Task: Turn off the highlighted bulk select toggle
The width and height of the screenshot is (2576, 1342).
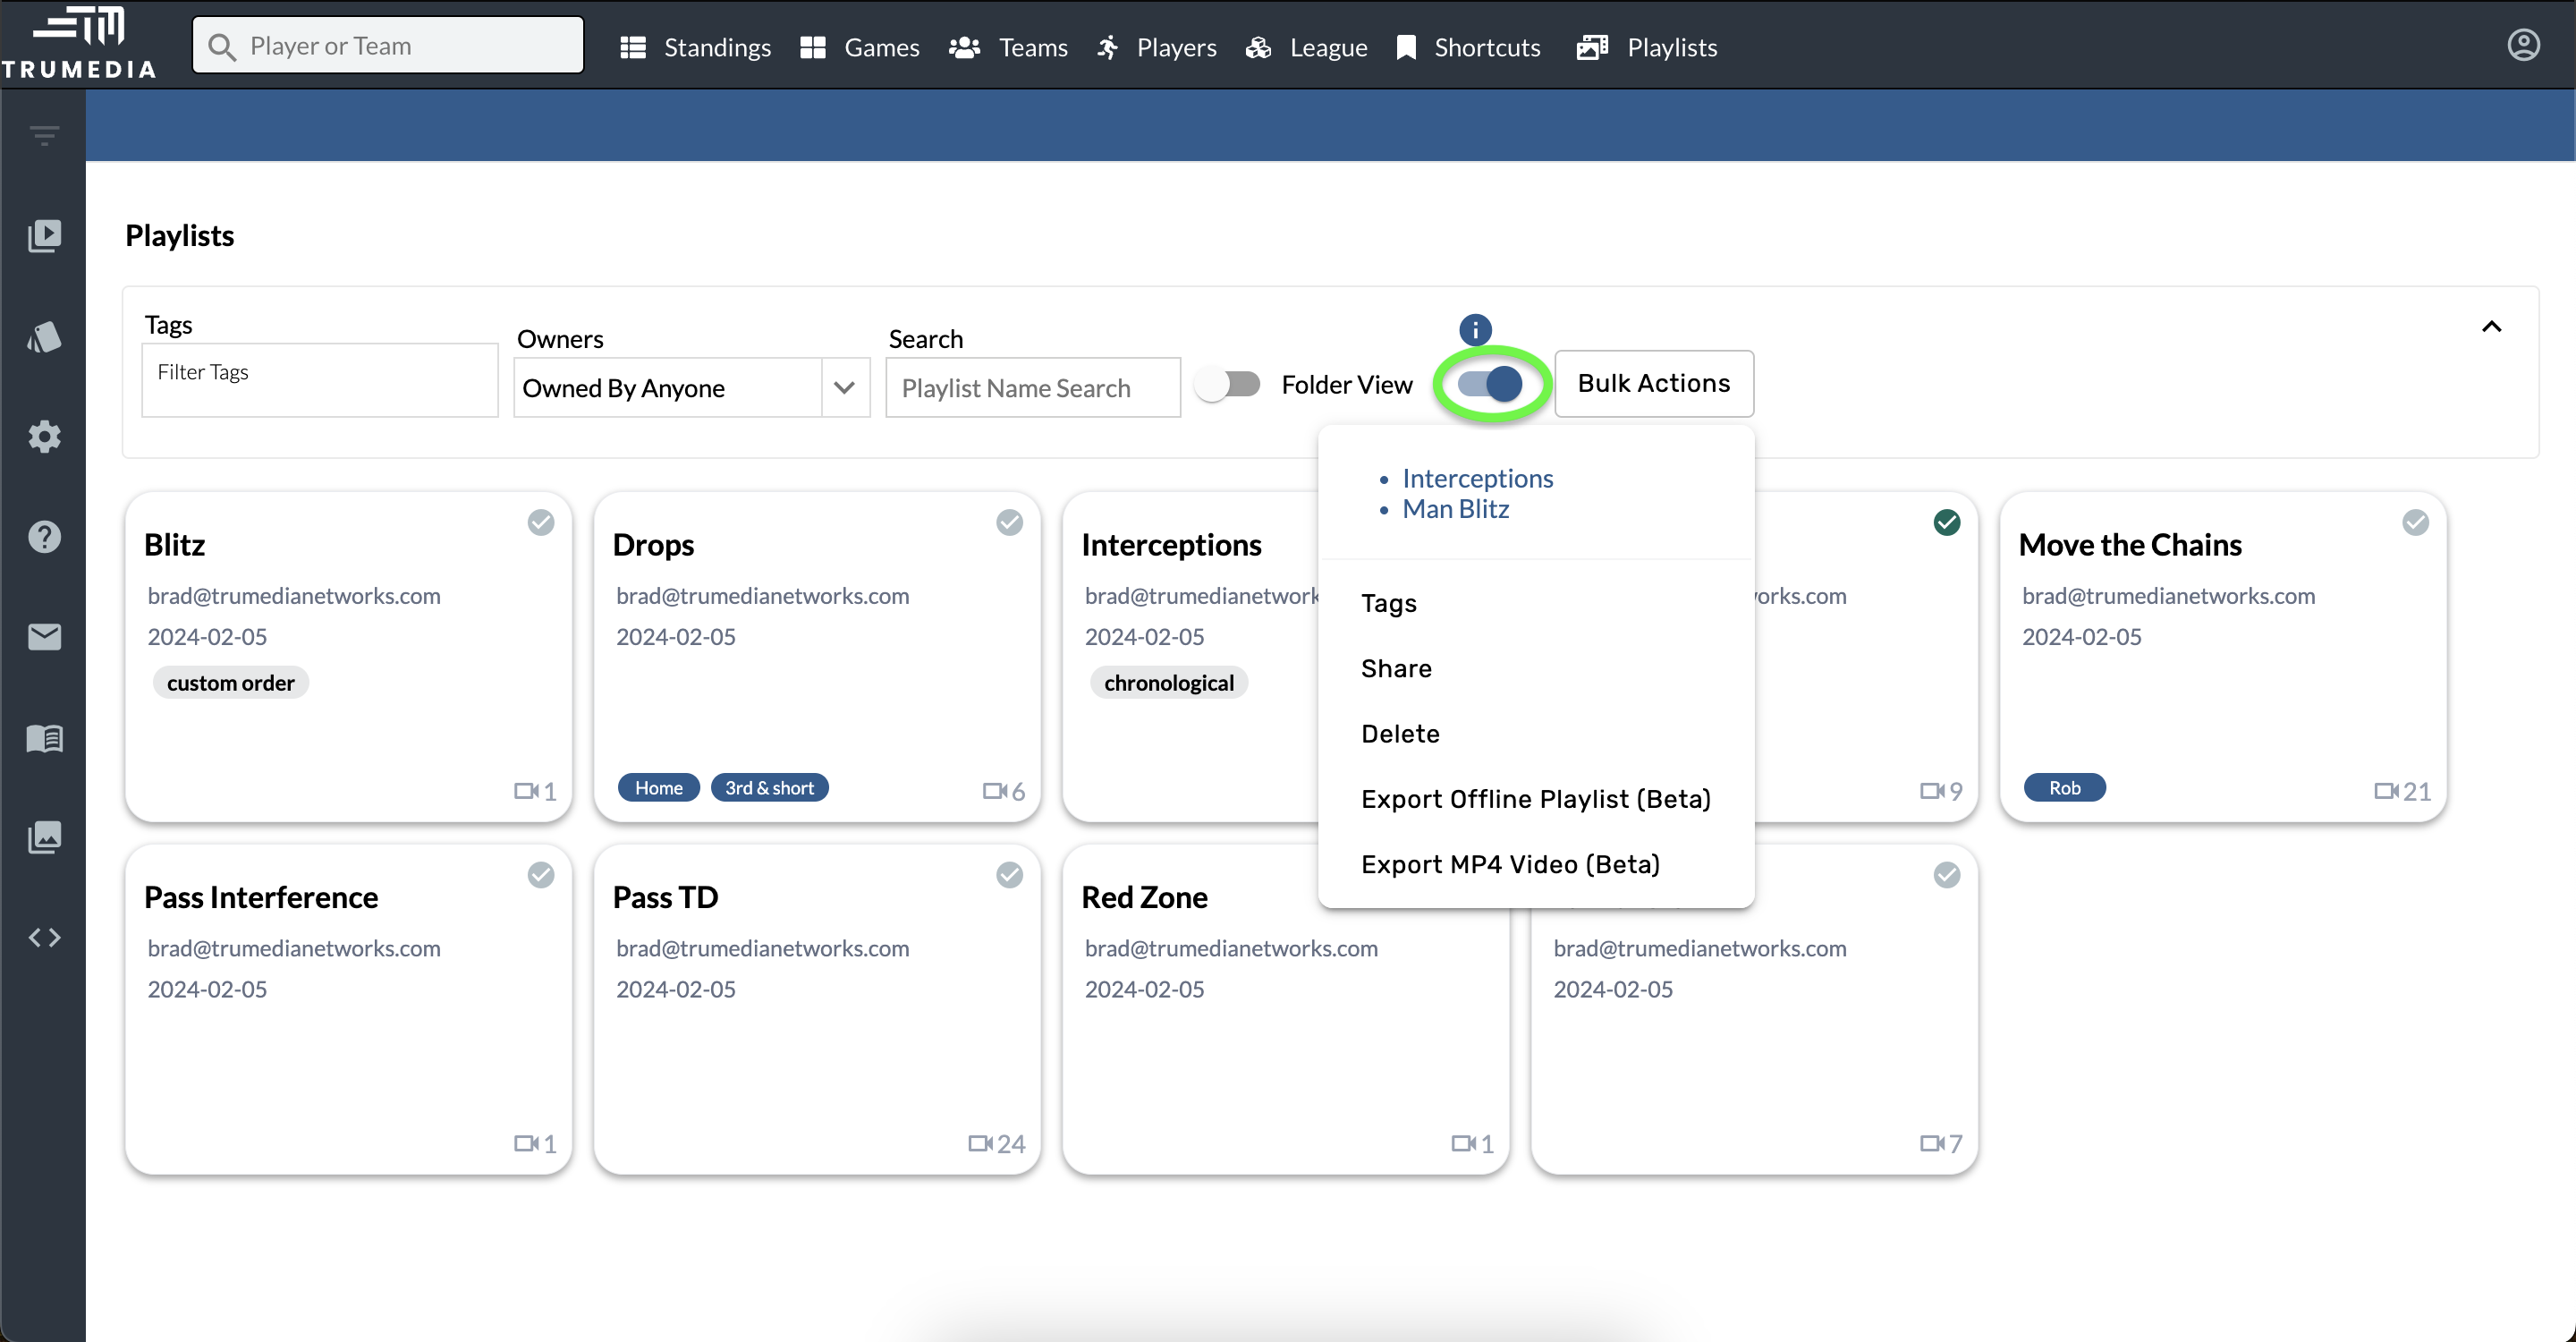Action: tap(1490, 384)
